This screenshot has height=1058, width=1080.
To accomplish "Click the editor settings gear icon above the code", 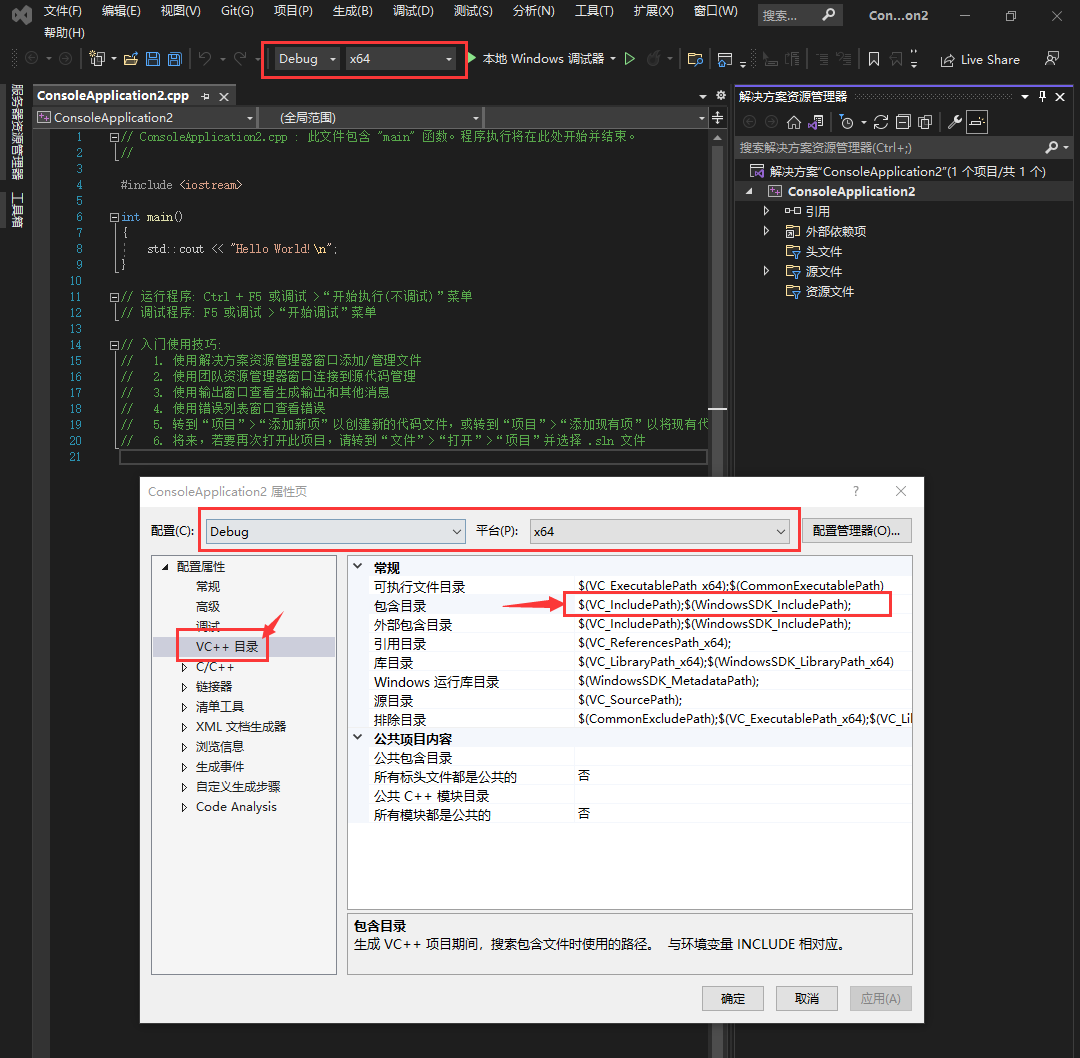I will [x=720, y=95].
